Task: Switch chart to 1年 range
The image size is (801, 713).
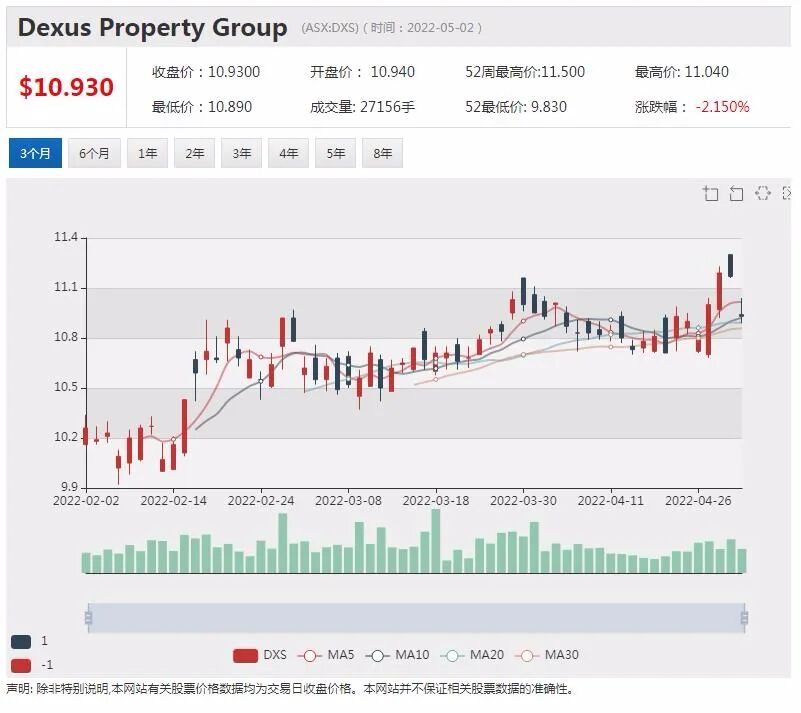Action: click(148, 153)
